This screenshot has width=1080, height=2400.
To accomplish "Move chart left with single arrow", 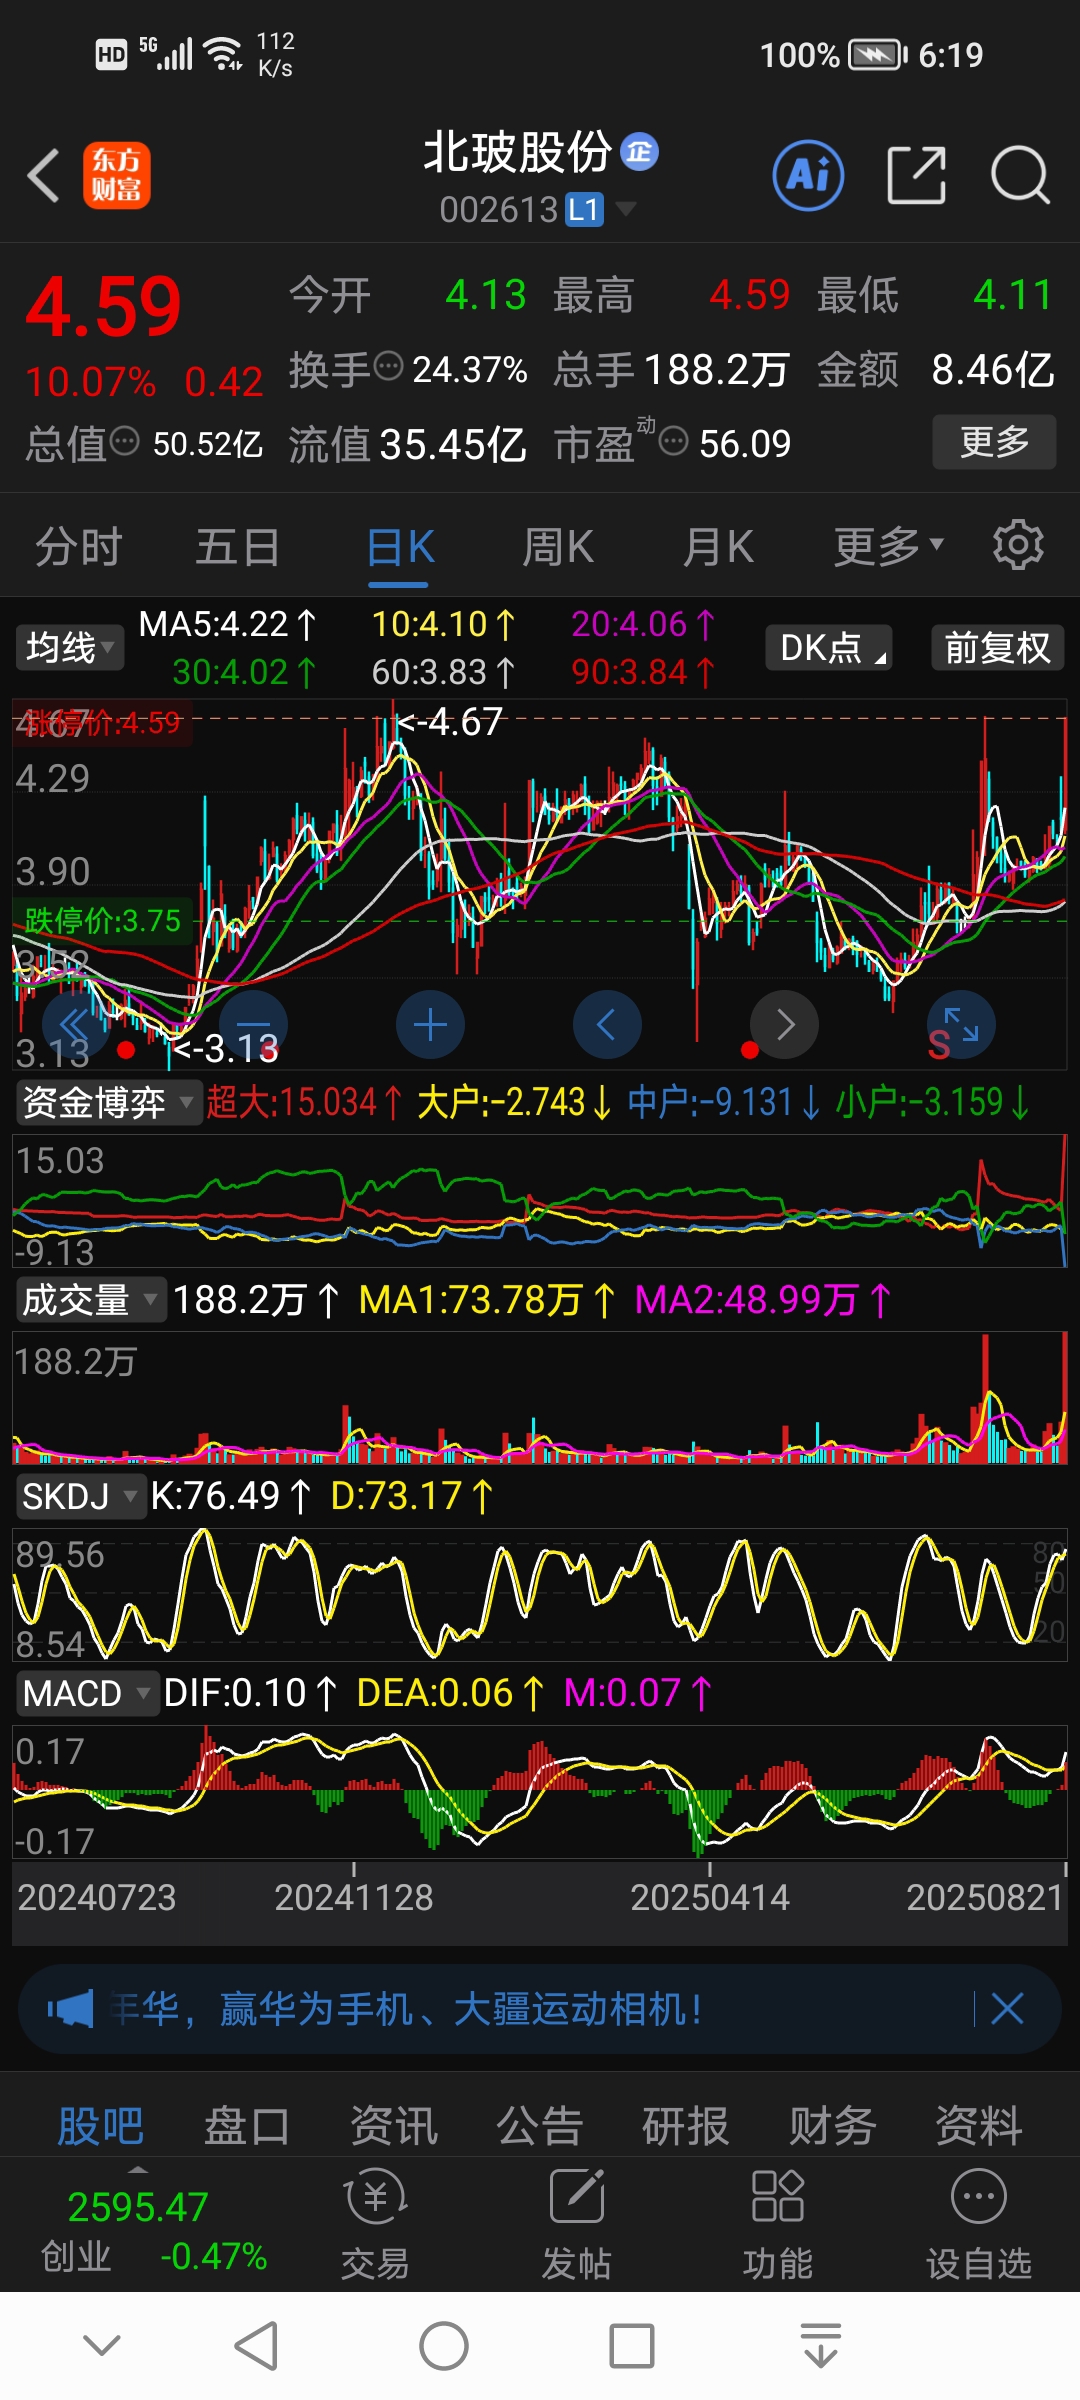I will click(x=607, y=1025).
